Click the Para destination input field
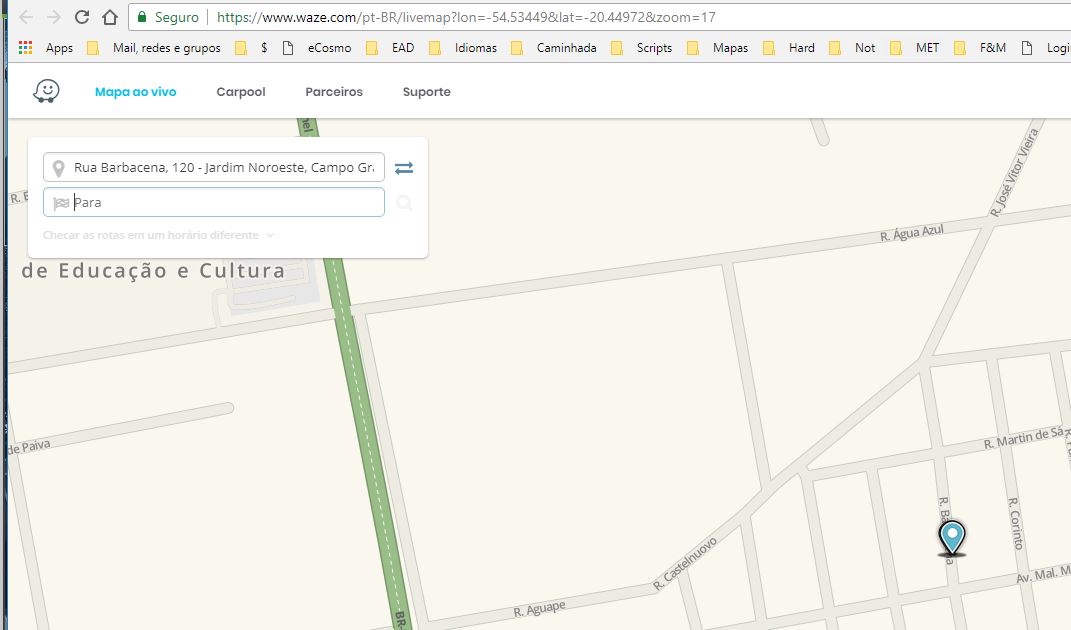 [x=214, y=202]
